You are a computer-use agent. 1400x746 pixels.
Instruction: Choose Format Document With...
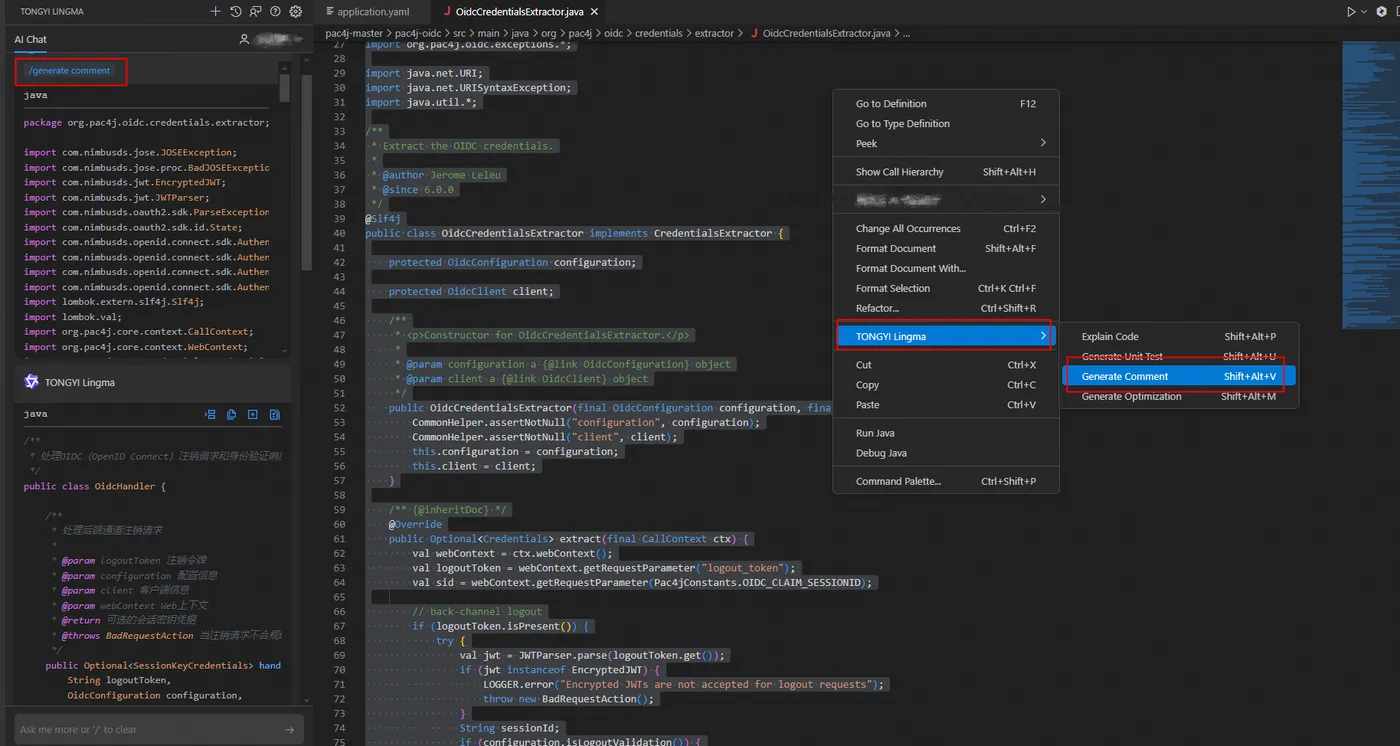(x=946, y=268)
